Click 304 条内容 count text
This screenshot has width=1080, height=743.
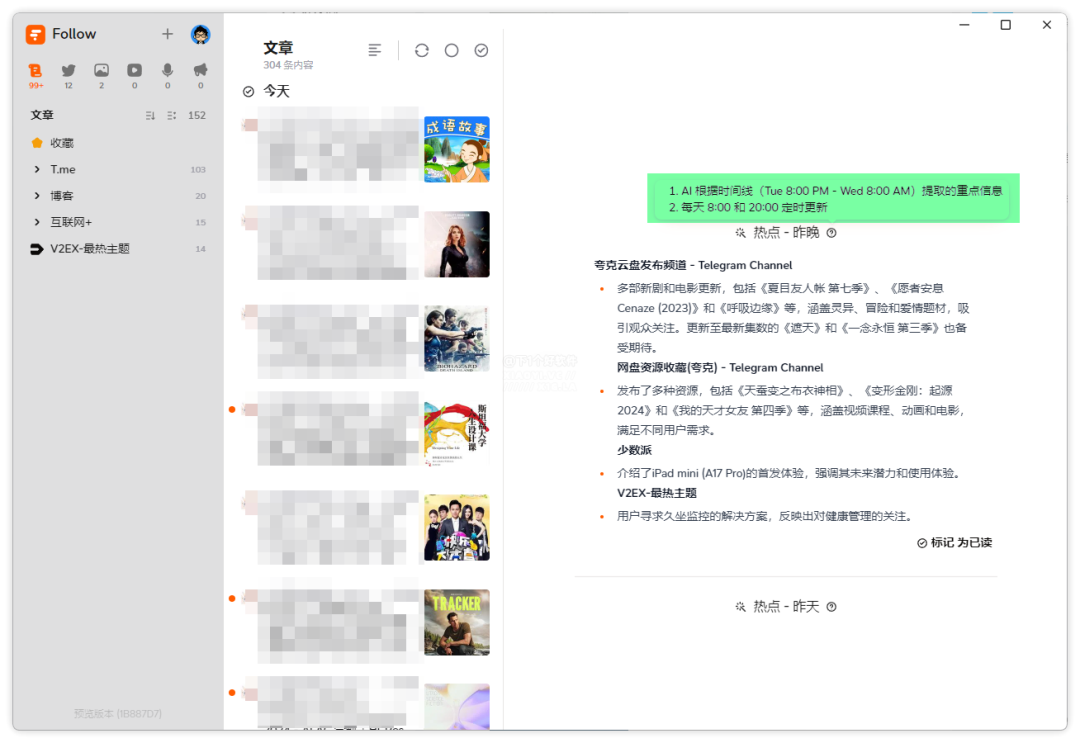point(288,65)
